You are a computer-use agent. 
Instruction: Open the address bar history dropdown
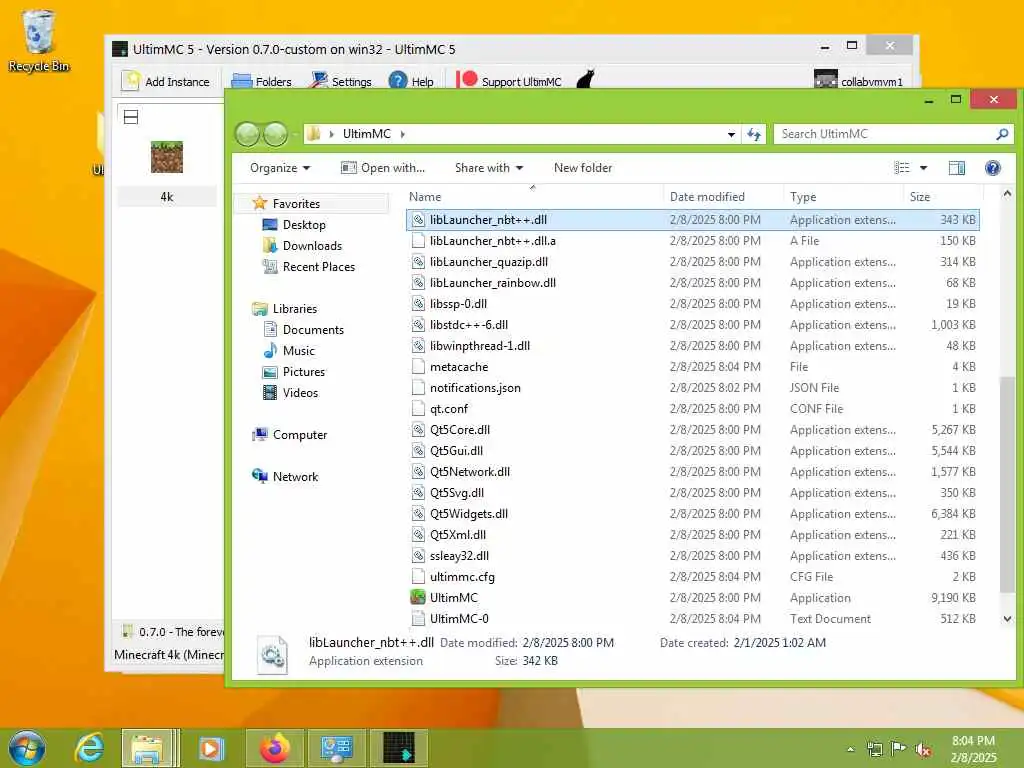pyautogui.click(x=731, y=134)
